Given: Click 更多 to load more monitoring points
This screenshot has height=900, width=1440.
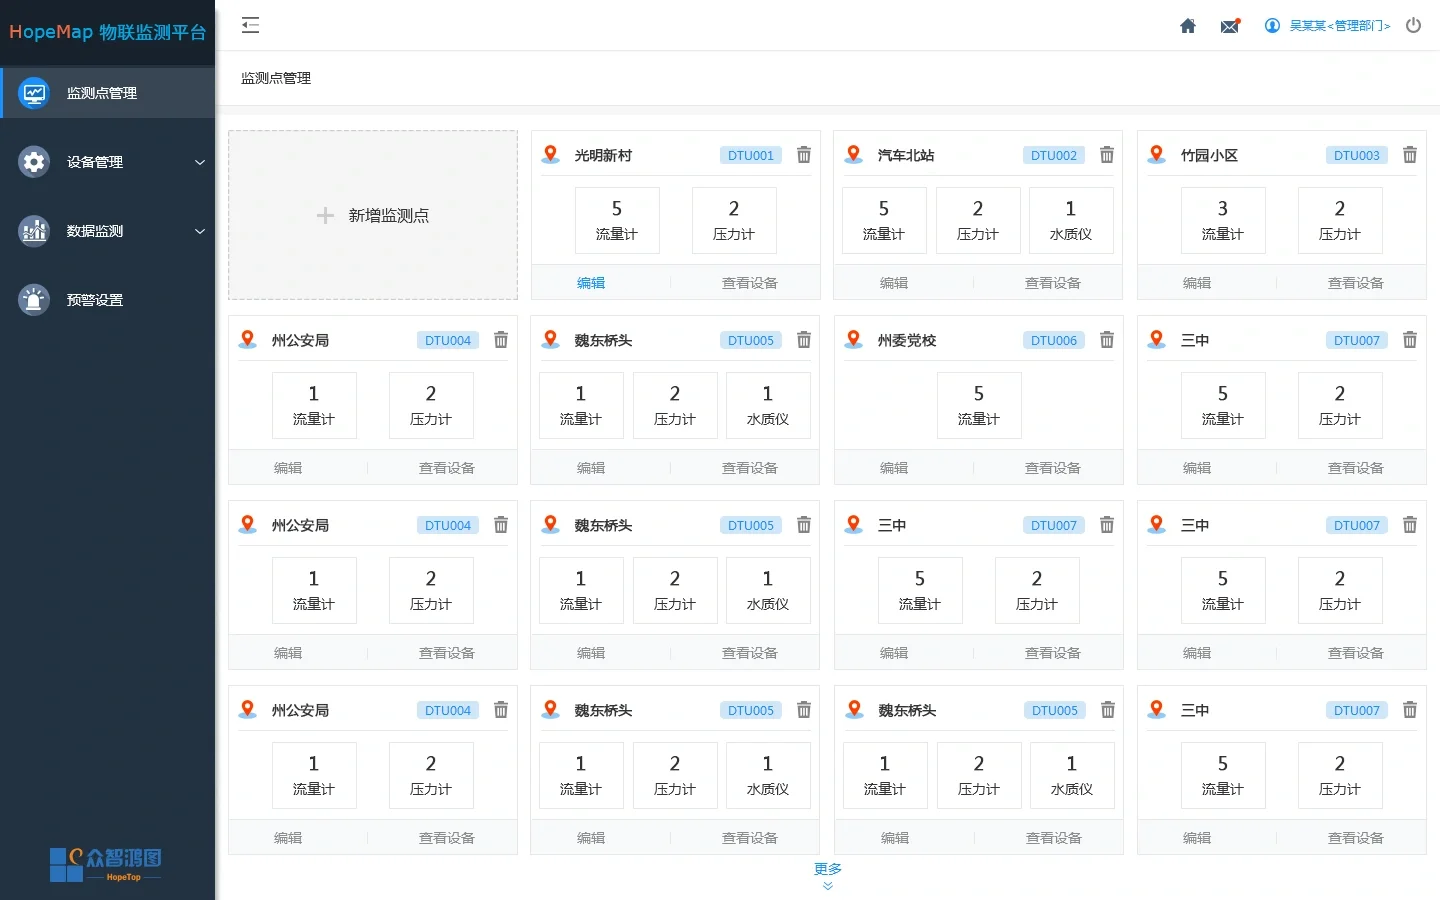Looking at the screenshot, I should click(x=827, y=870).
